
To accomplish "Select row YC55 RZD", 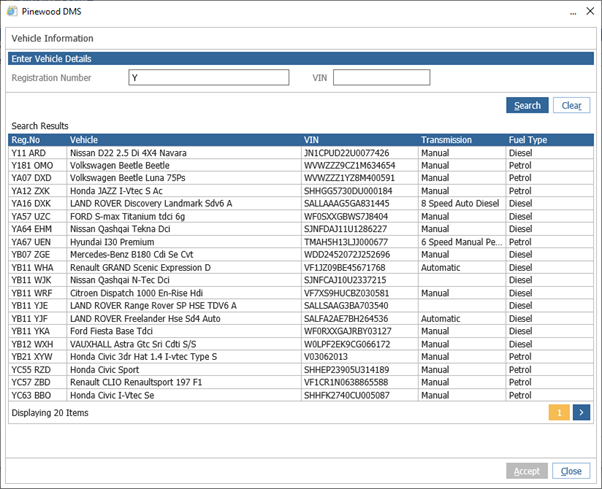I will [x=301, y=370].
